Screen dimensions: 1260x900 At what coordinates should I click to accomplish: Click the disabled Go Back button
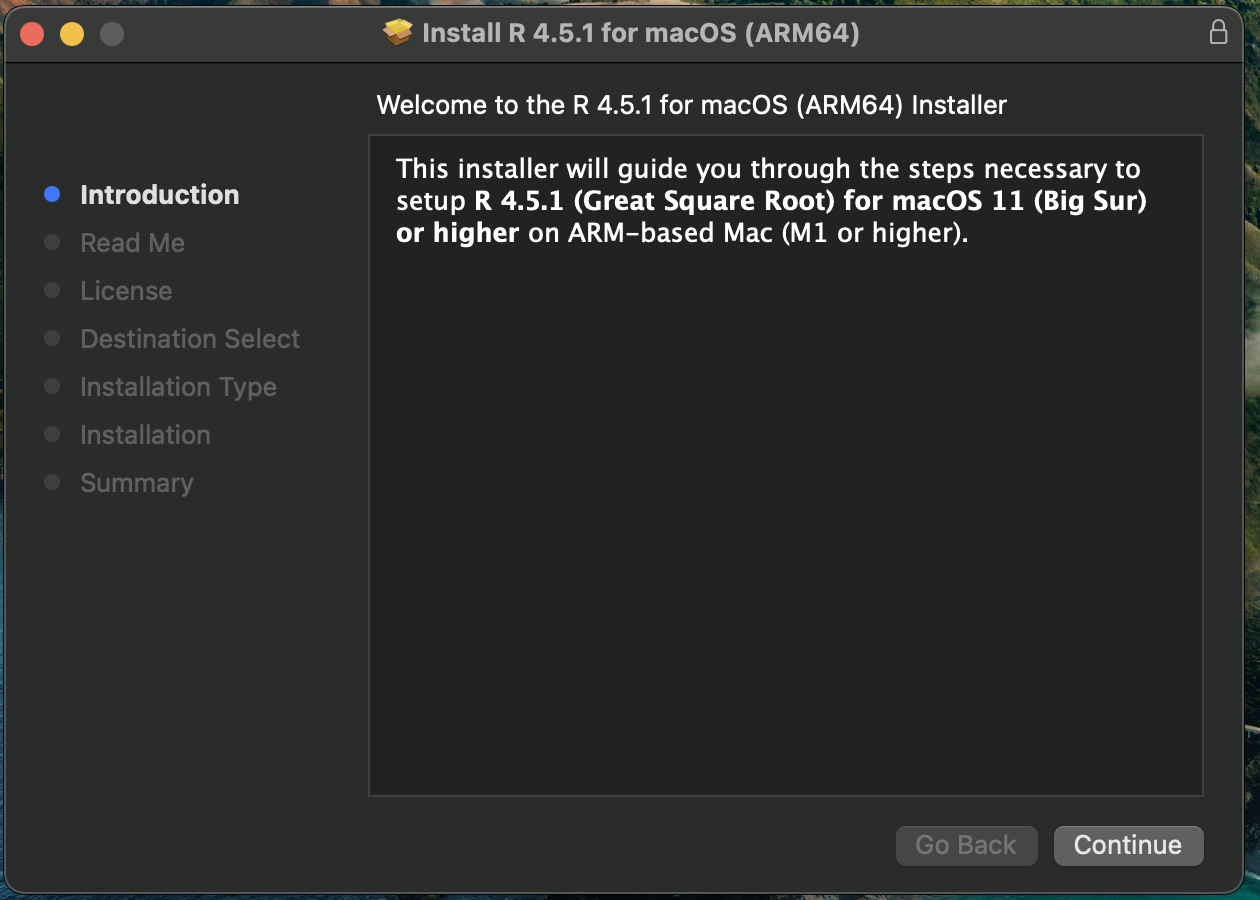coord(966,845)
